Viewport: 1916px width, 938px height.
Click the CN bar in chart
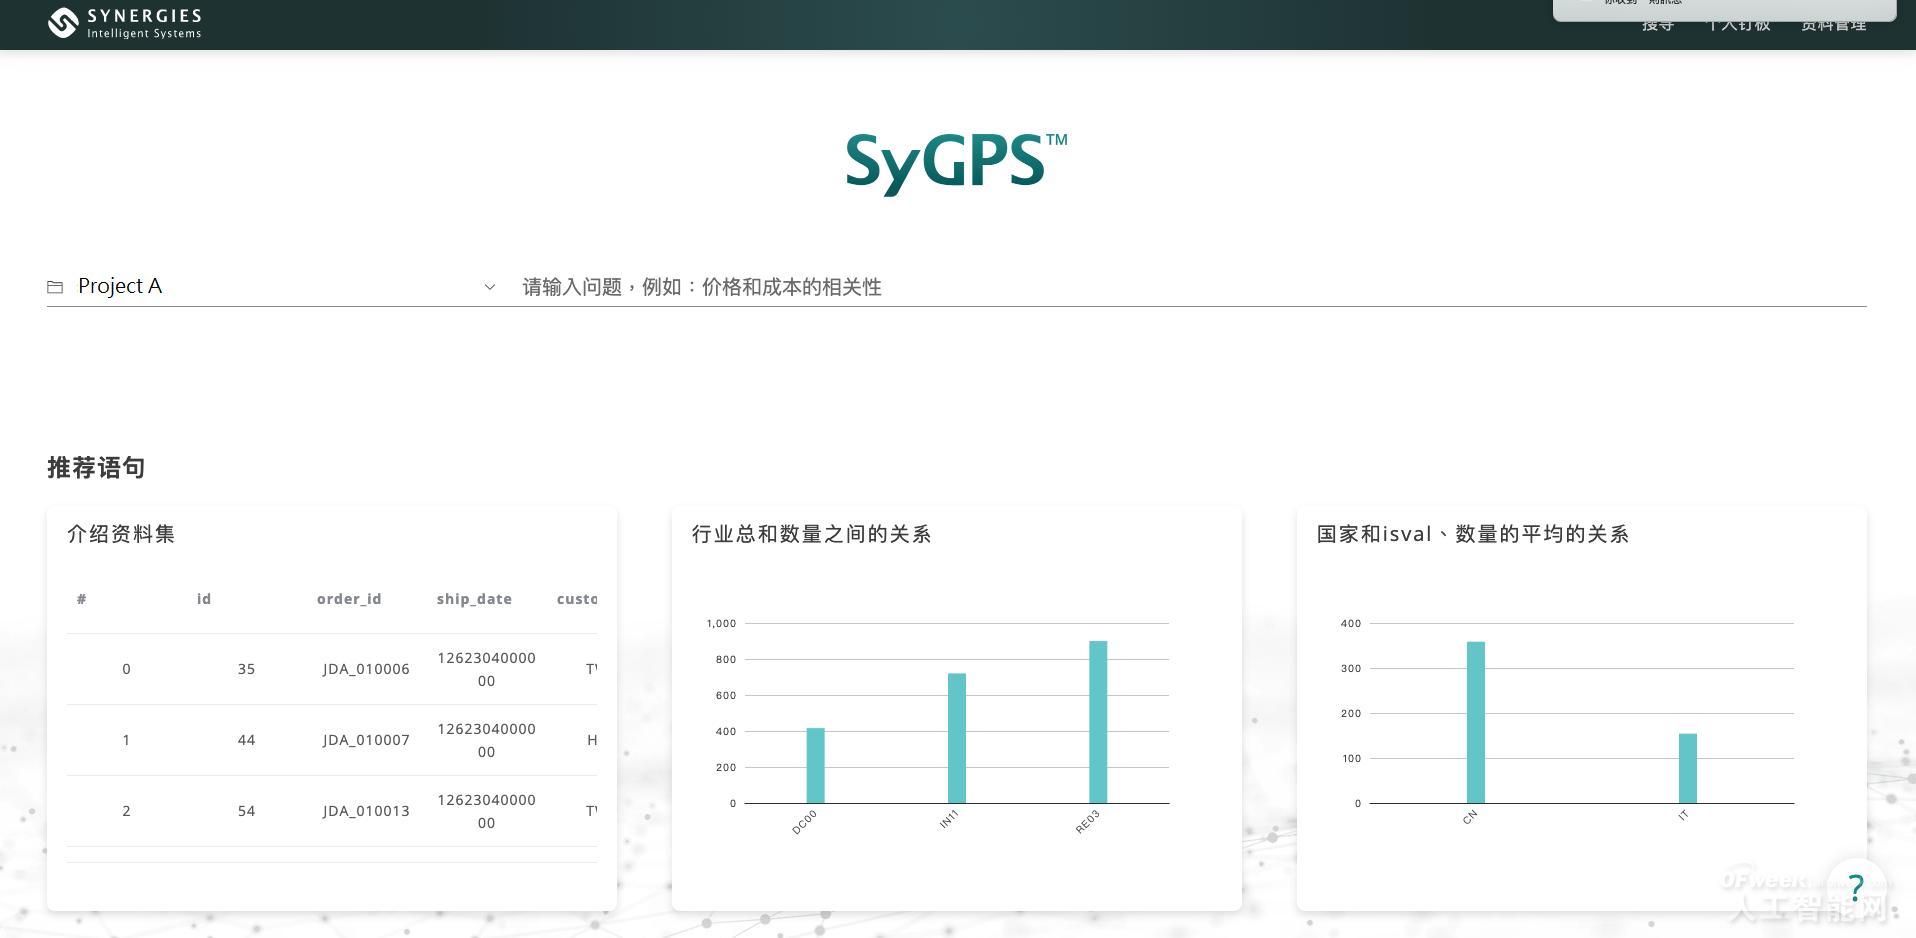point(1475,722)
